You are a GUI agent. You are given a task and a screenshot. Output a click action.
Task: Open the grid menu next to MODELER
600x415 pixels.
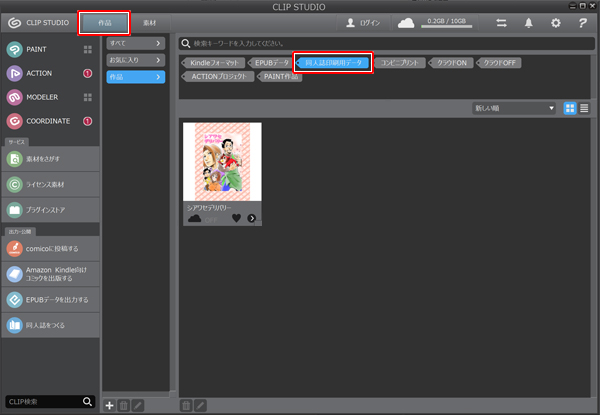pyautogui.click(x=88, y=97)
